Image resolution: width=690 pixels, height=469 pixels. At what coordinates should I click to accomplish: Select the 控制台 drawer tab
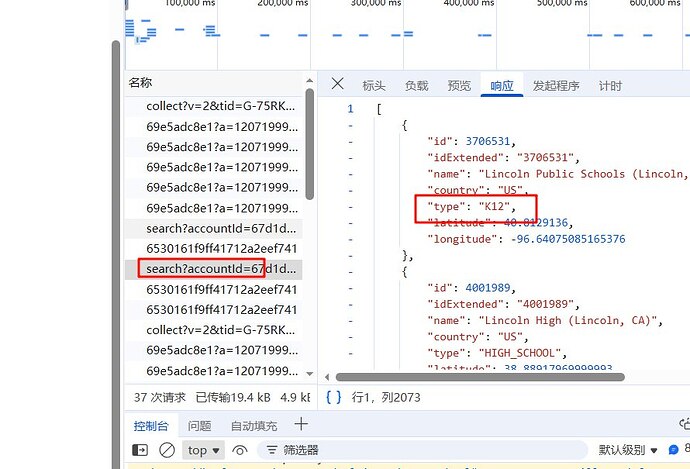pos(151,426)
